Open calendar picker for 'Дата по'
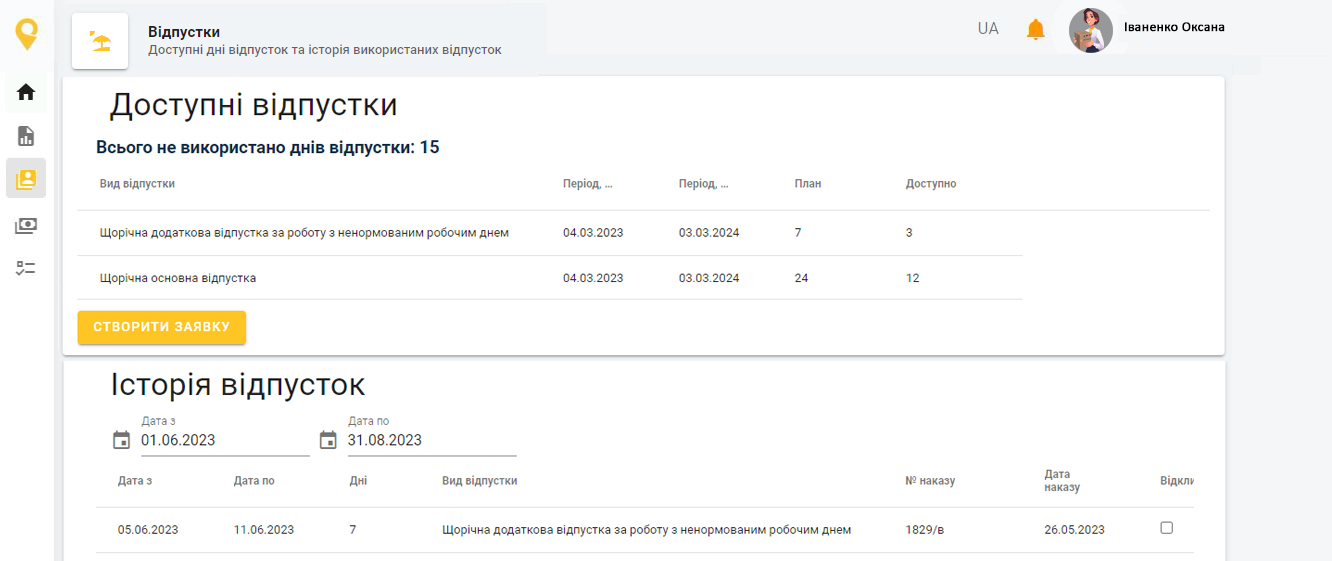Viewport: 1332px width, 561px height. pyautogui.click(x=328, y=440)
